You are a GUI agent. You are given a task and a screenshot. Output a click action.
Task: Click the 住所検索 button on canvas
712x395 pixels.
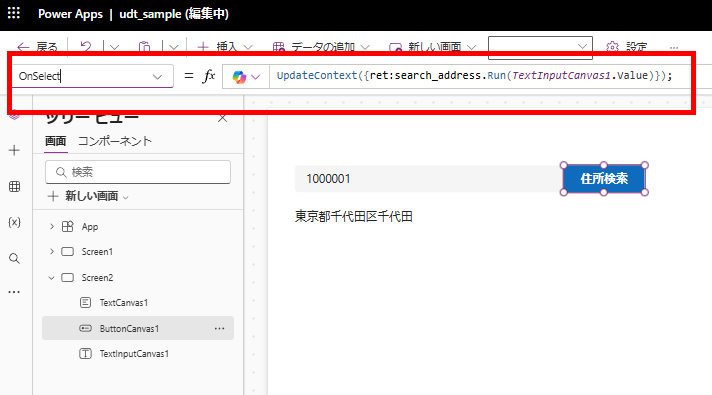[x=604, y=178]
